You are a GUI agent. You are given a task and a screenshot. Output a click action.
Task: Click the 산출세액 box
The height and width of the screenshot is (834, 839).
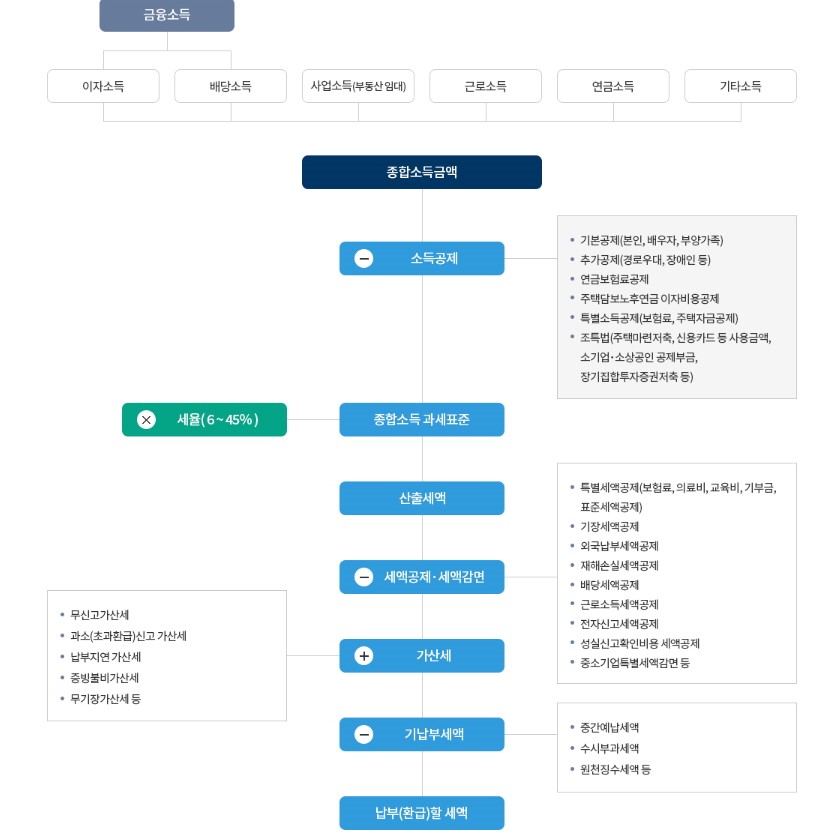coord(421,498)
